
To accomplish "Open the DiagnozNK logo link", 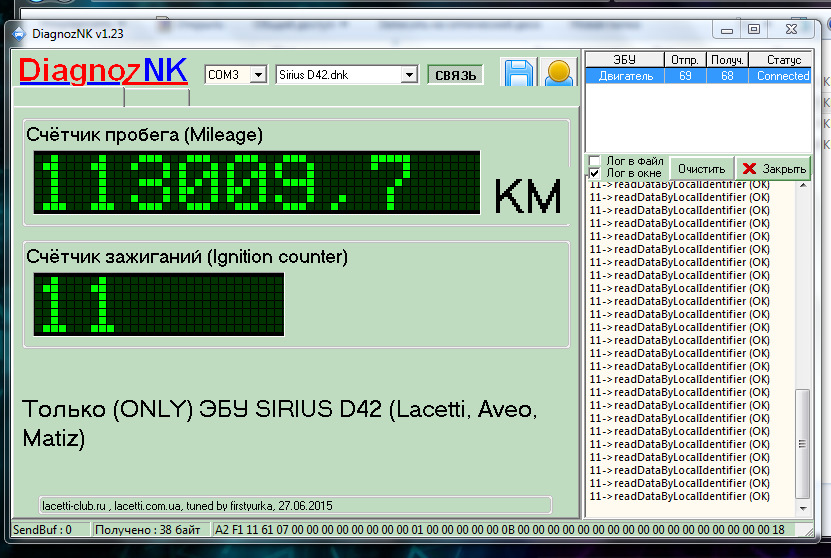I will 103,70.
